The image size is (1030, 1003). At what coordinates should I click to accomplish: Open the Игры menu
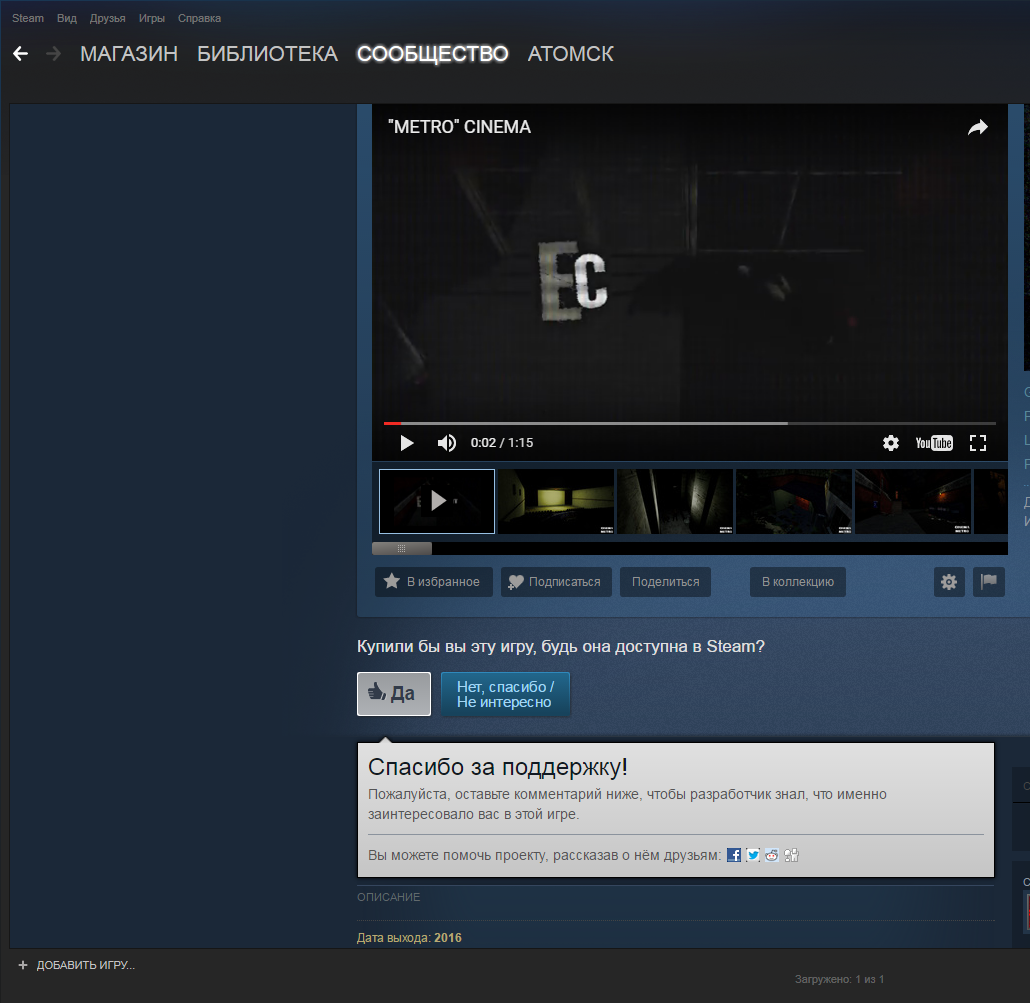point(151,18)
